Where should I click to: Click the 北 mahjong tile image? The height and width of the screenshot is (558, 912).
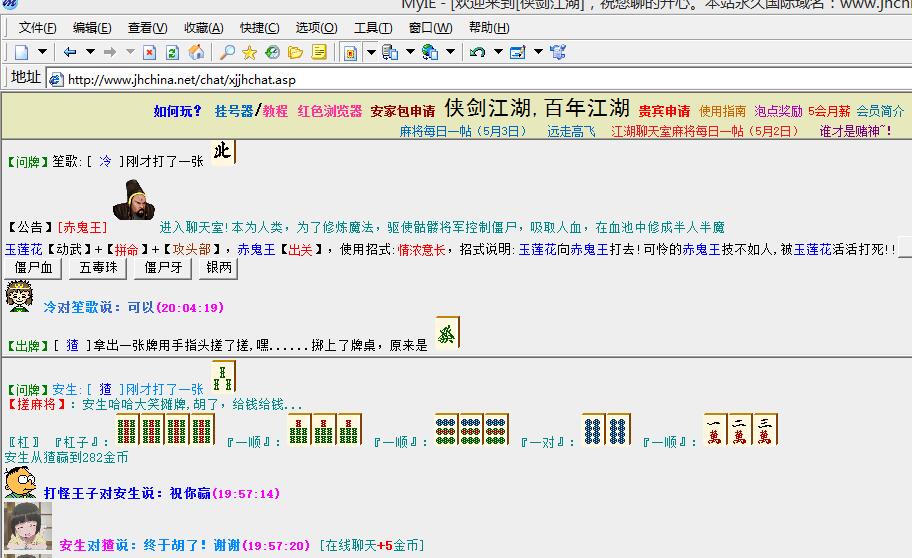tap(223, 152)
